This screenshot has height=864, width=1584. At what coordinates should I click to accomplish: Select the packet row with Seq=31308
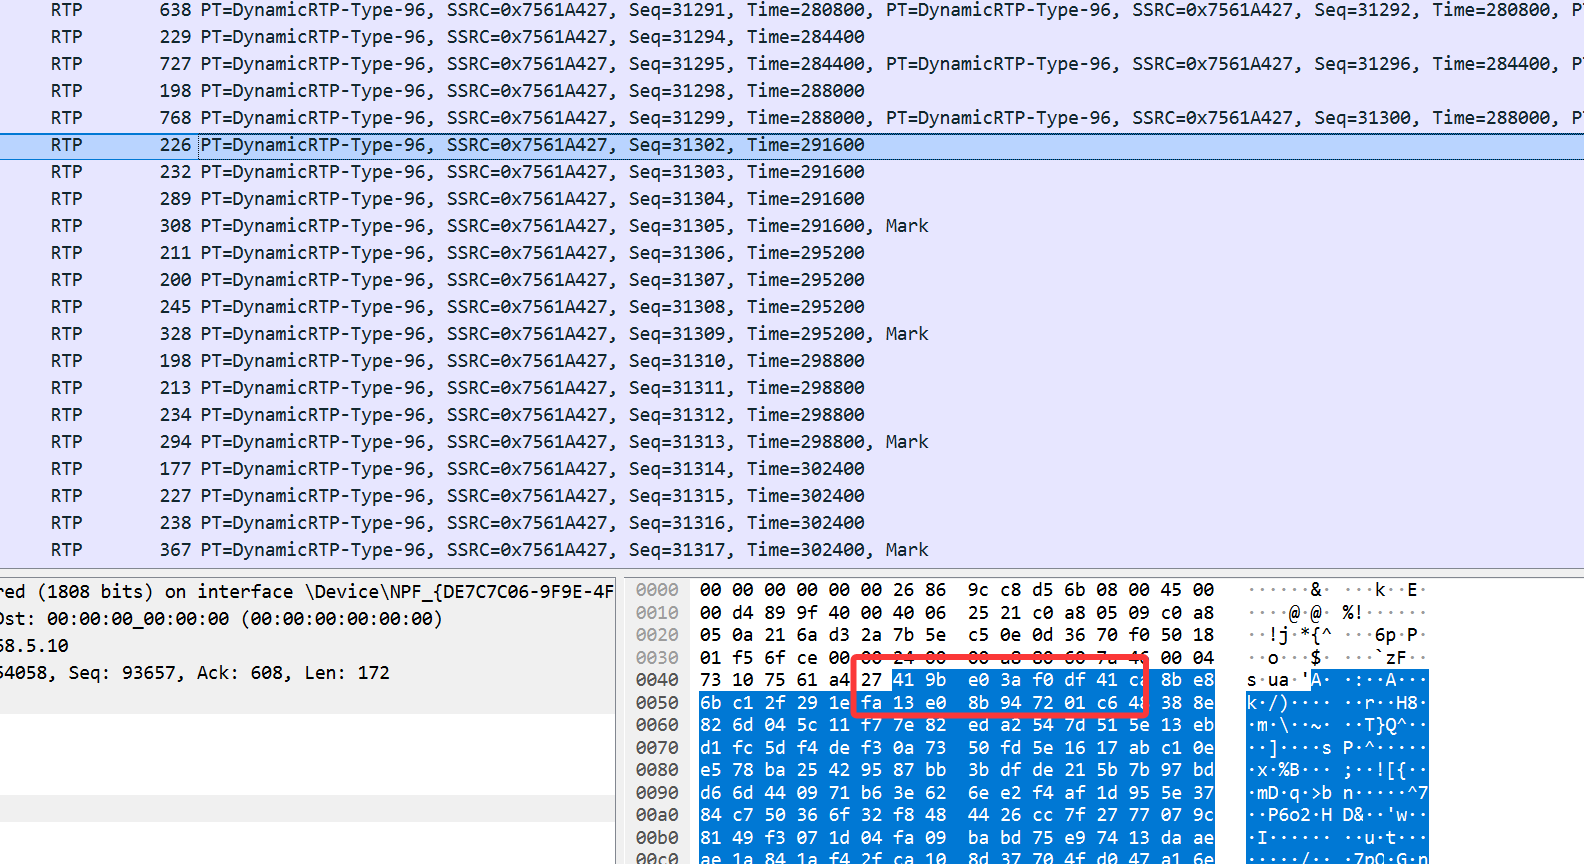792,307
